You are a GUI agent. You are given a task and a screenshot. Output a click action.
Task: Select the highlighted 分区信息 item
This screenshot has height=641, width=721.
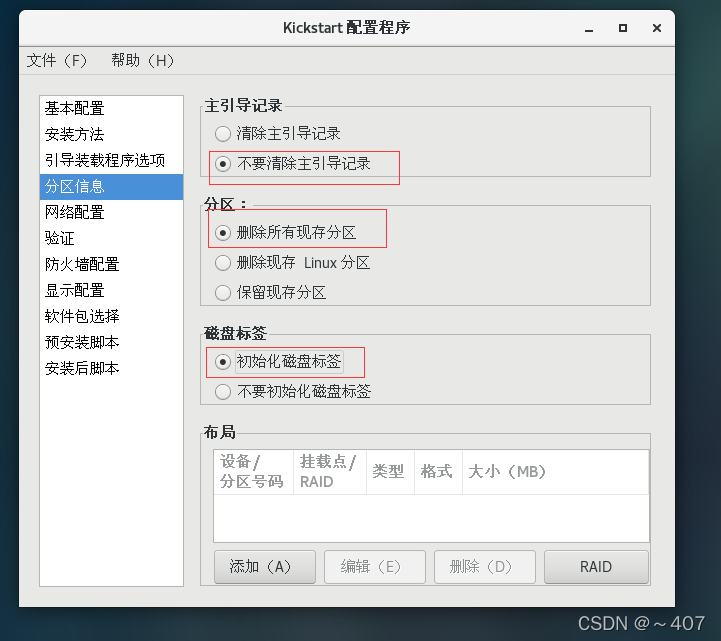[x=111, y=186]
